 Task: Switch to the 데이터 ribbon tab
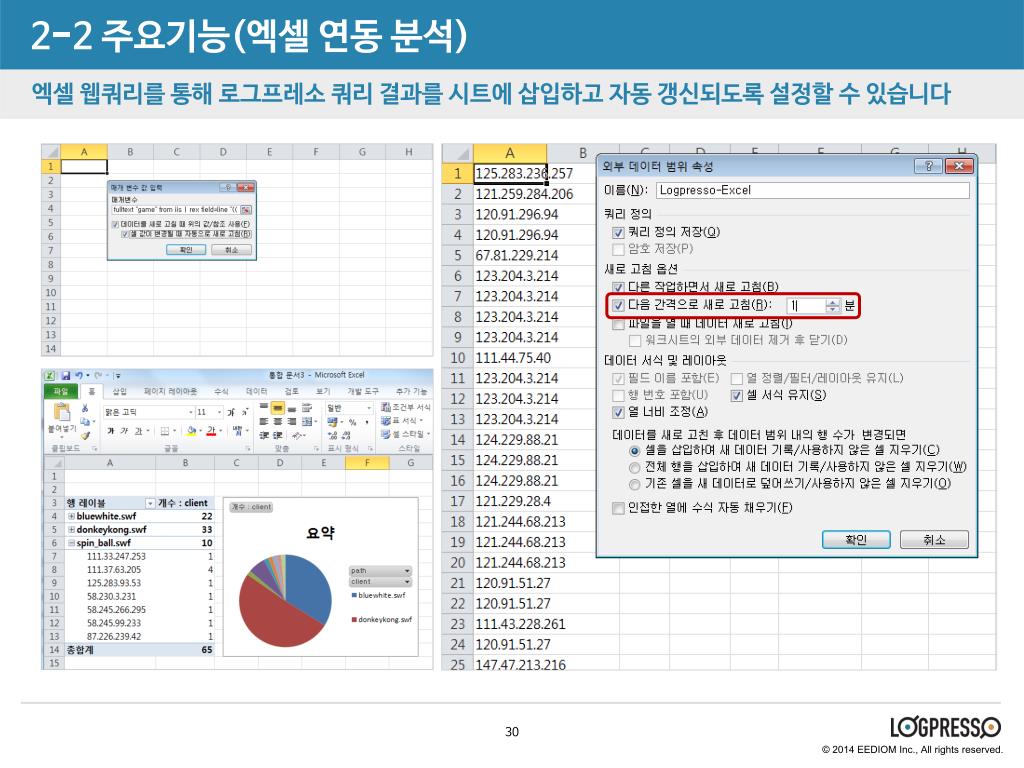257,392
